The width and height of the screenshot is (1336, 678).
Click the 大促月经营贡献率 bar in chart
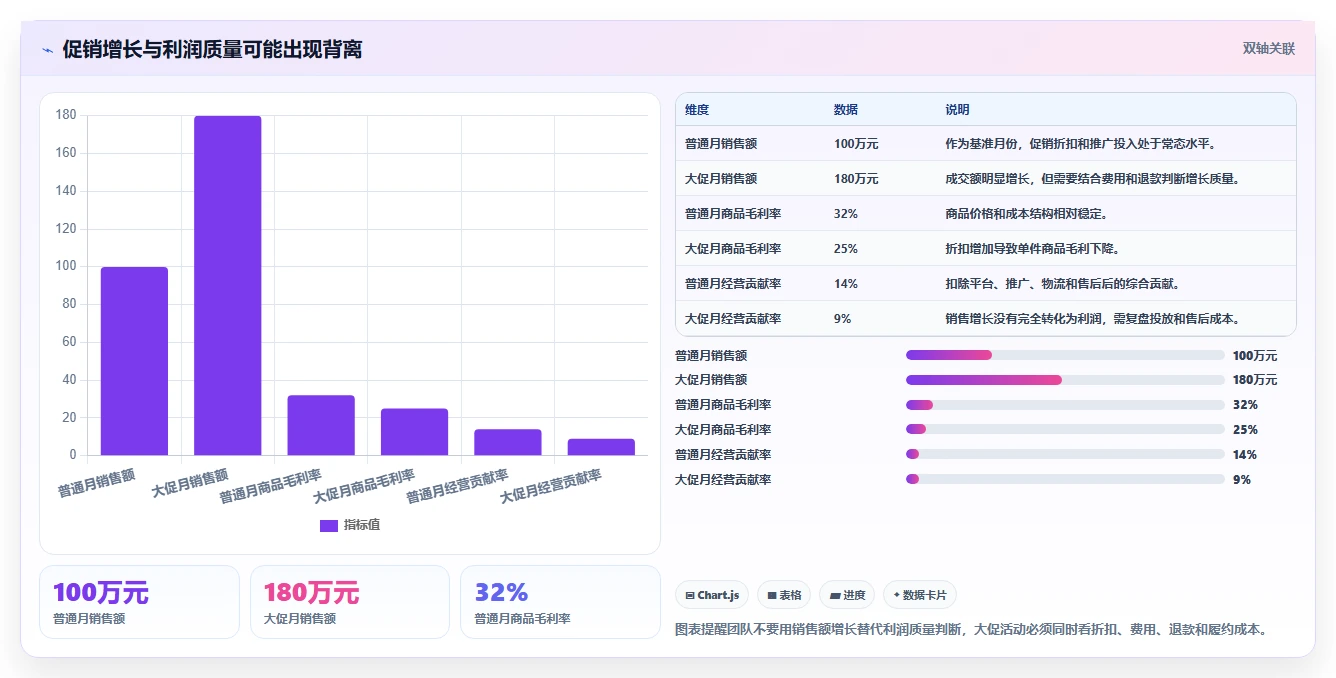601,447
